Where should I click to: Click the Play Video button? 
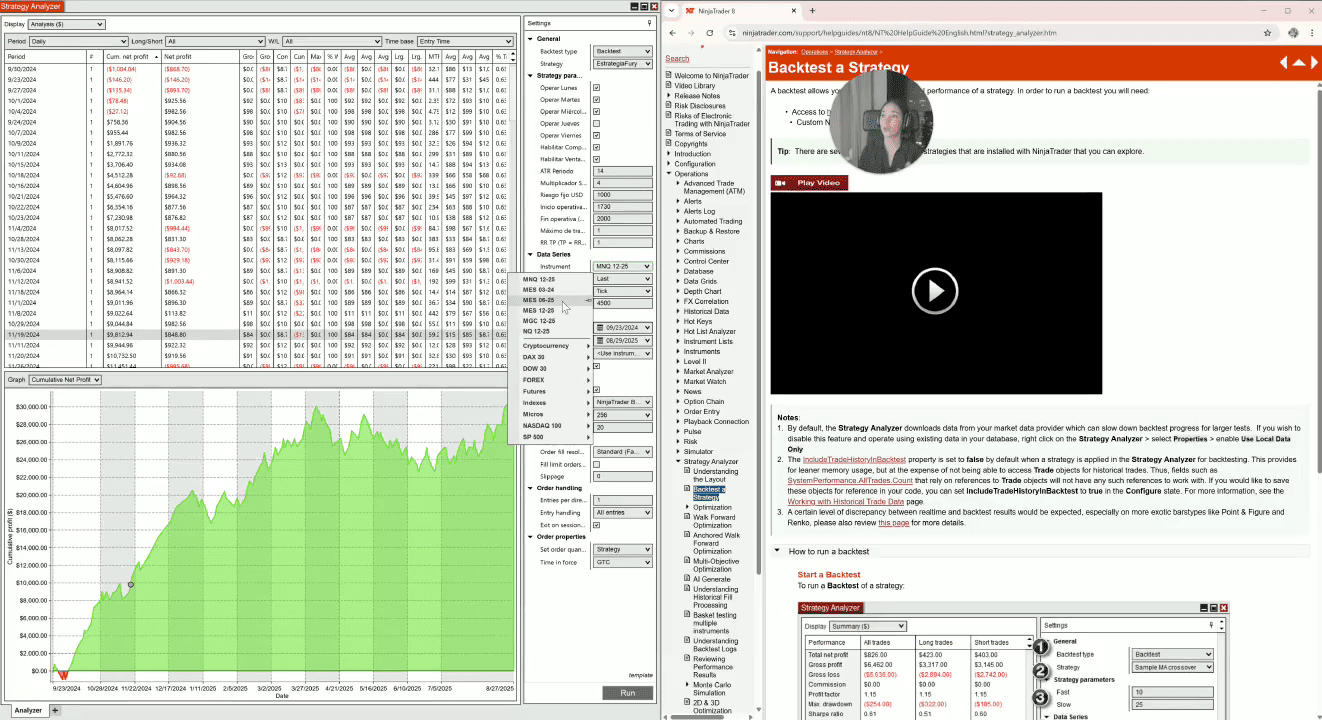click(x=809, y=183)
